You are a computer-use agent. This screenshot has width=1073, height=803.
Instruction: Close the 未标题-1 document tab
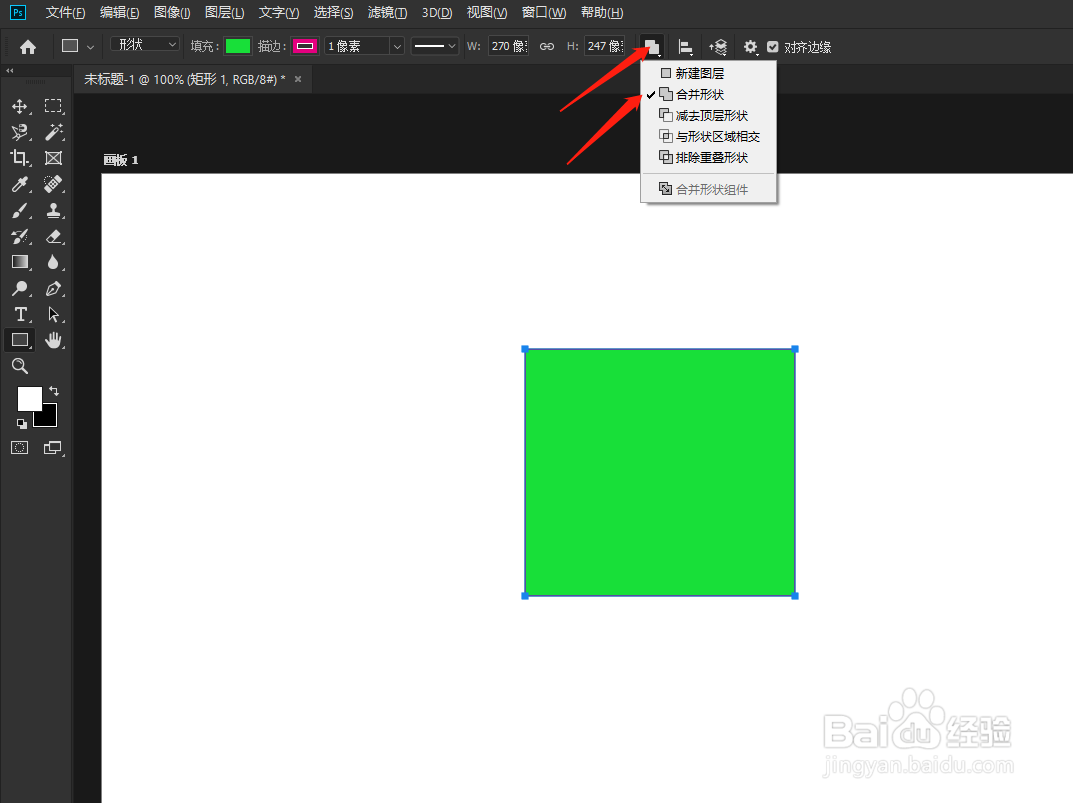click(298, 79)
